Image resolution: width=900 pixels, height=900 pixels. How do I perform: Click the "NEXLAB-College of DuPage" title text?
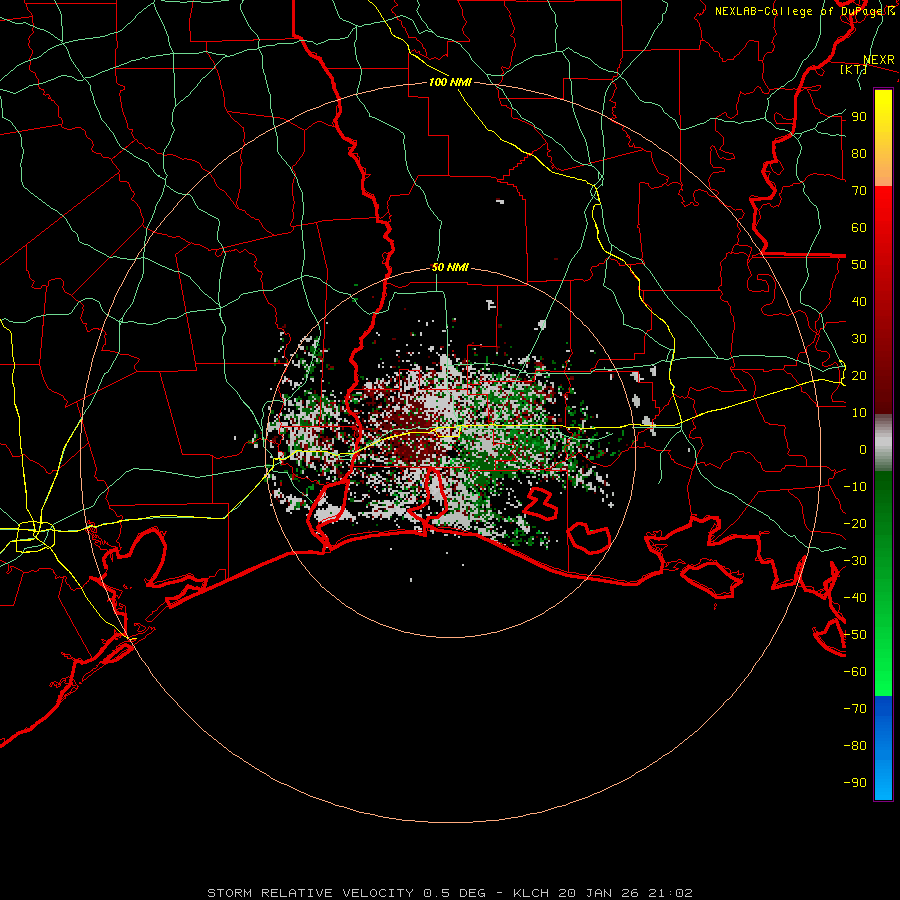(800, 11)
